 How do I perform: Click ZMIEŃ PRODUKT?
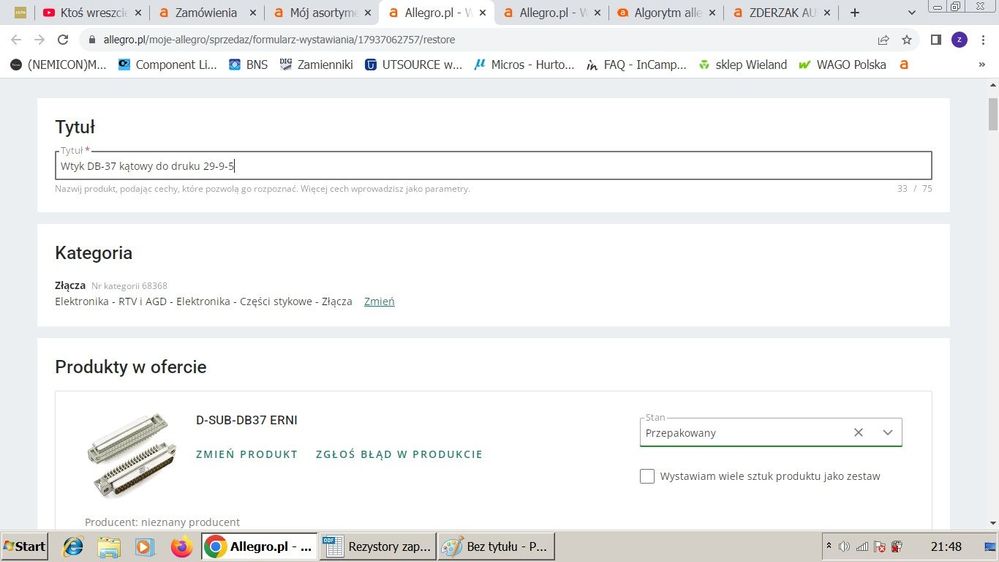coord(247,454)
